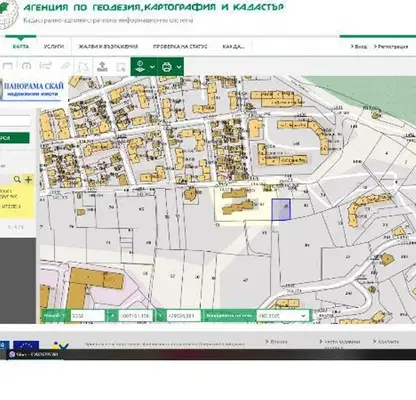
Task: Click the pencil draw tool icon
Action: point(65,66)
